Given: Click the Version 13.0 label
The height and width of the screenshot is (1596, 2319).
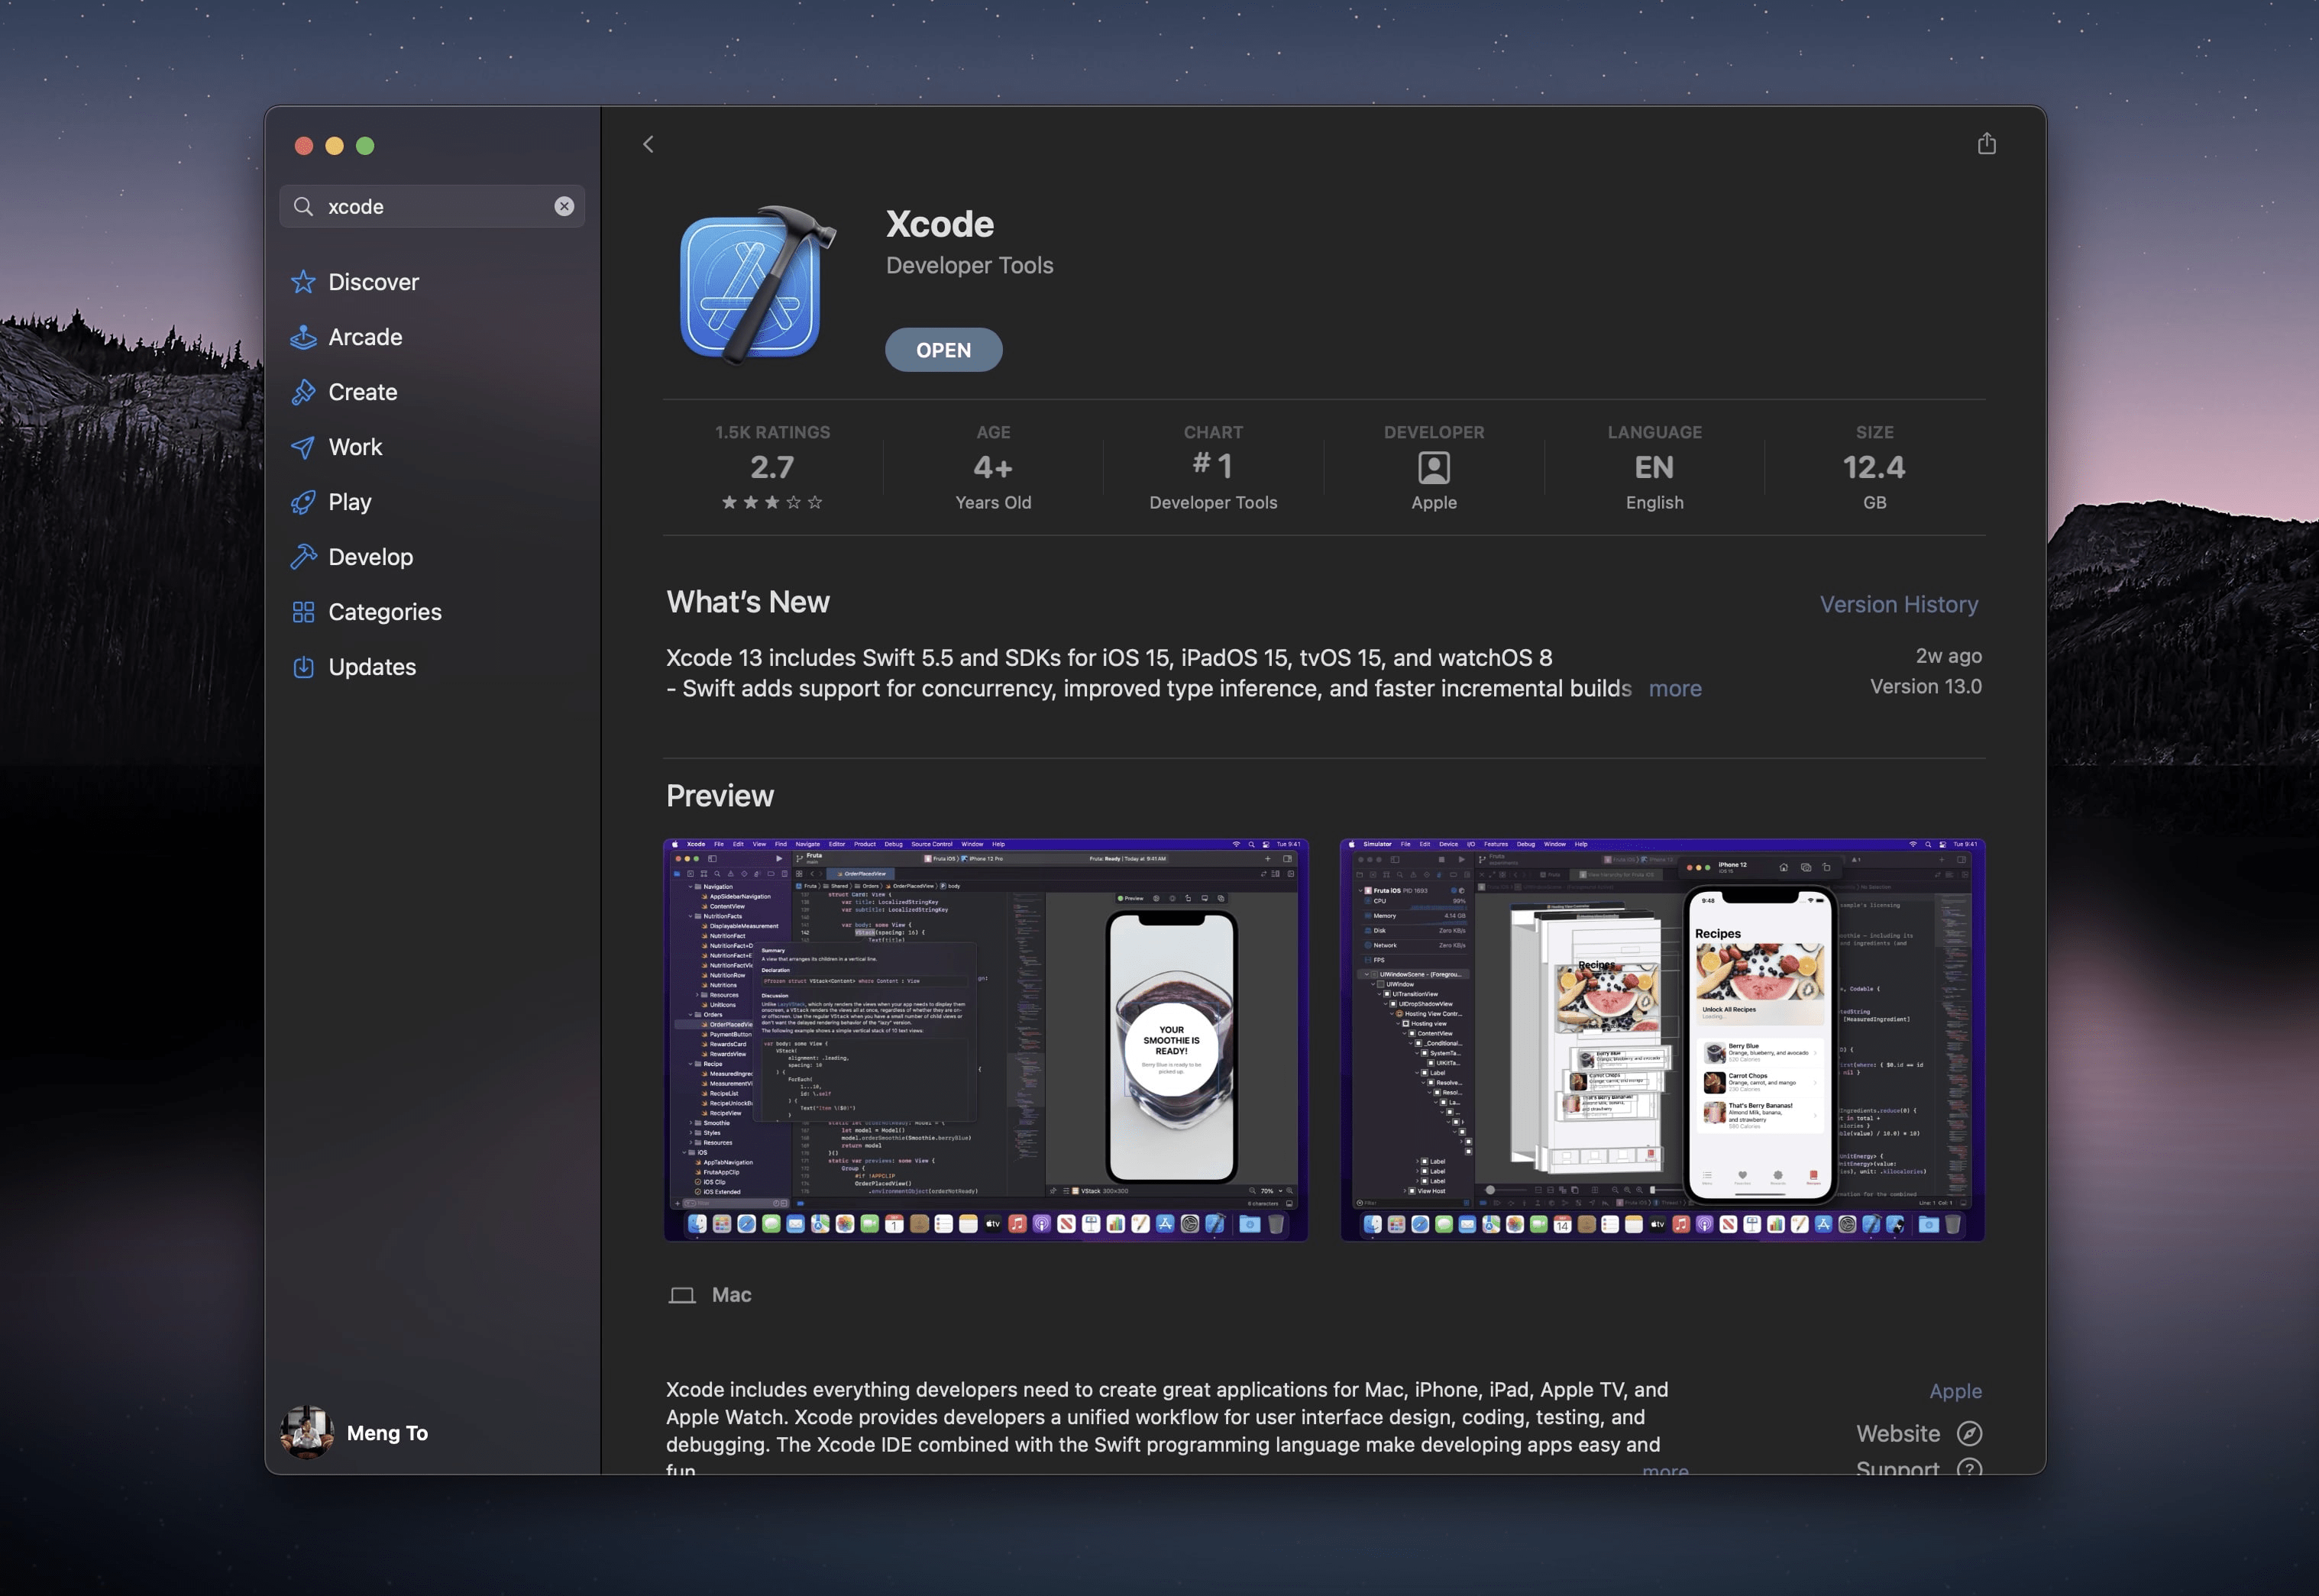Looking at the screenshot, I should pyautogui.click(x=1925, y=687).
